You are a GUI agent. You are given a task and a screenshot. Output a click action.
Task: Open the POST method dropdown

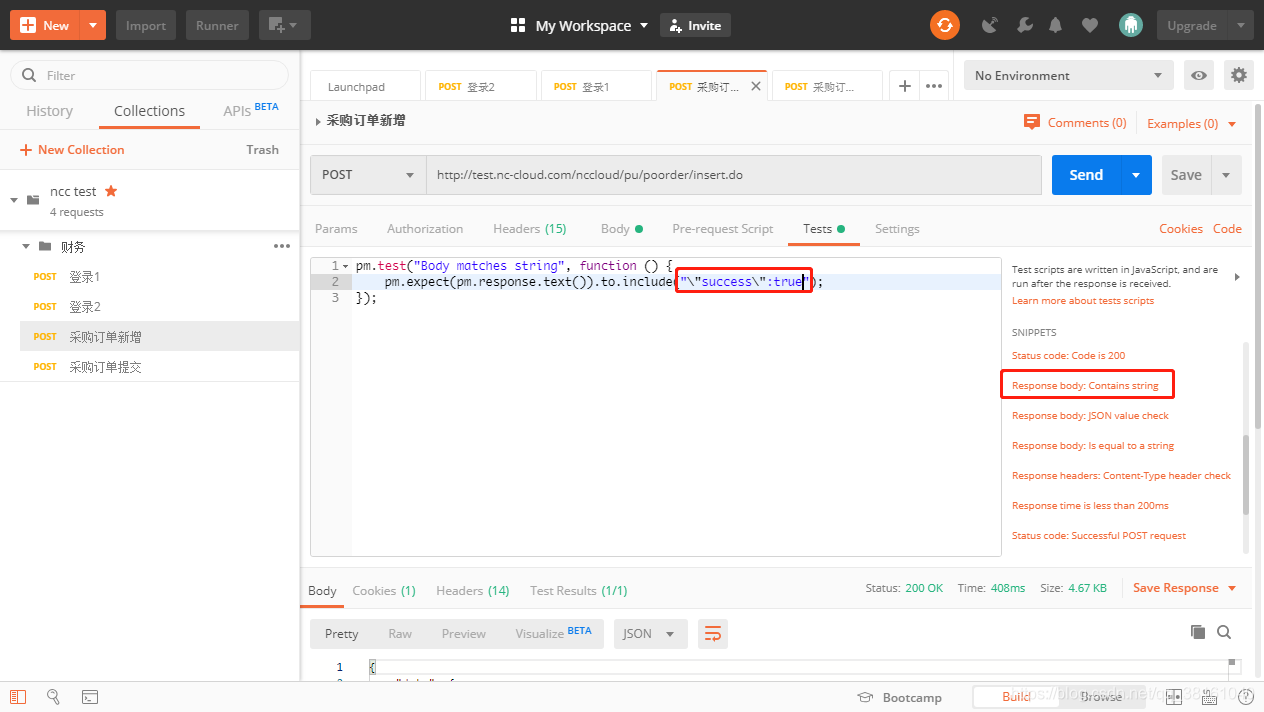tap(368, 175)
